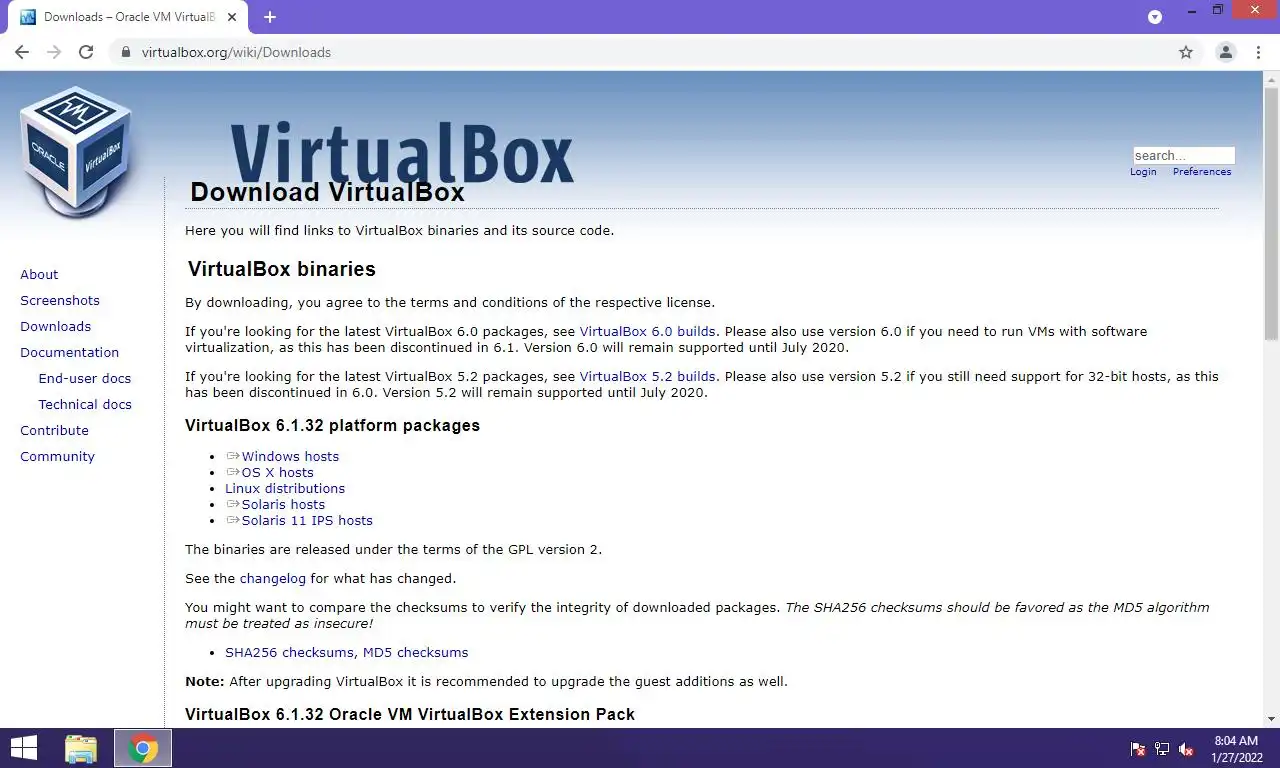Go to Community in the sidebar

pyautogui.click(x=57, y=456)
